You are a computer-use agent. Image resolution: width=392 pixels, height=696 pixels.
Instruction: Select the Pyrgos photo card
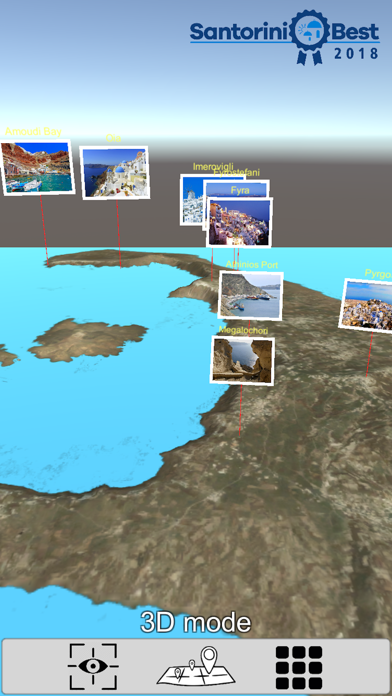[366, 306]
